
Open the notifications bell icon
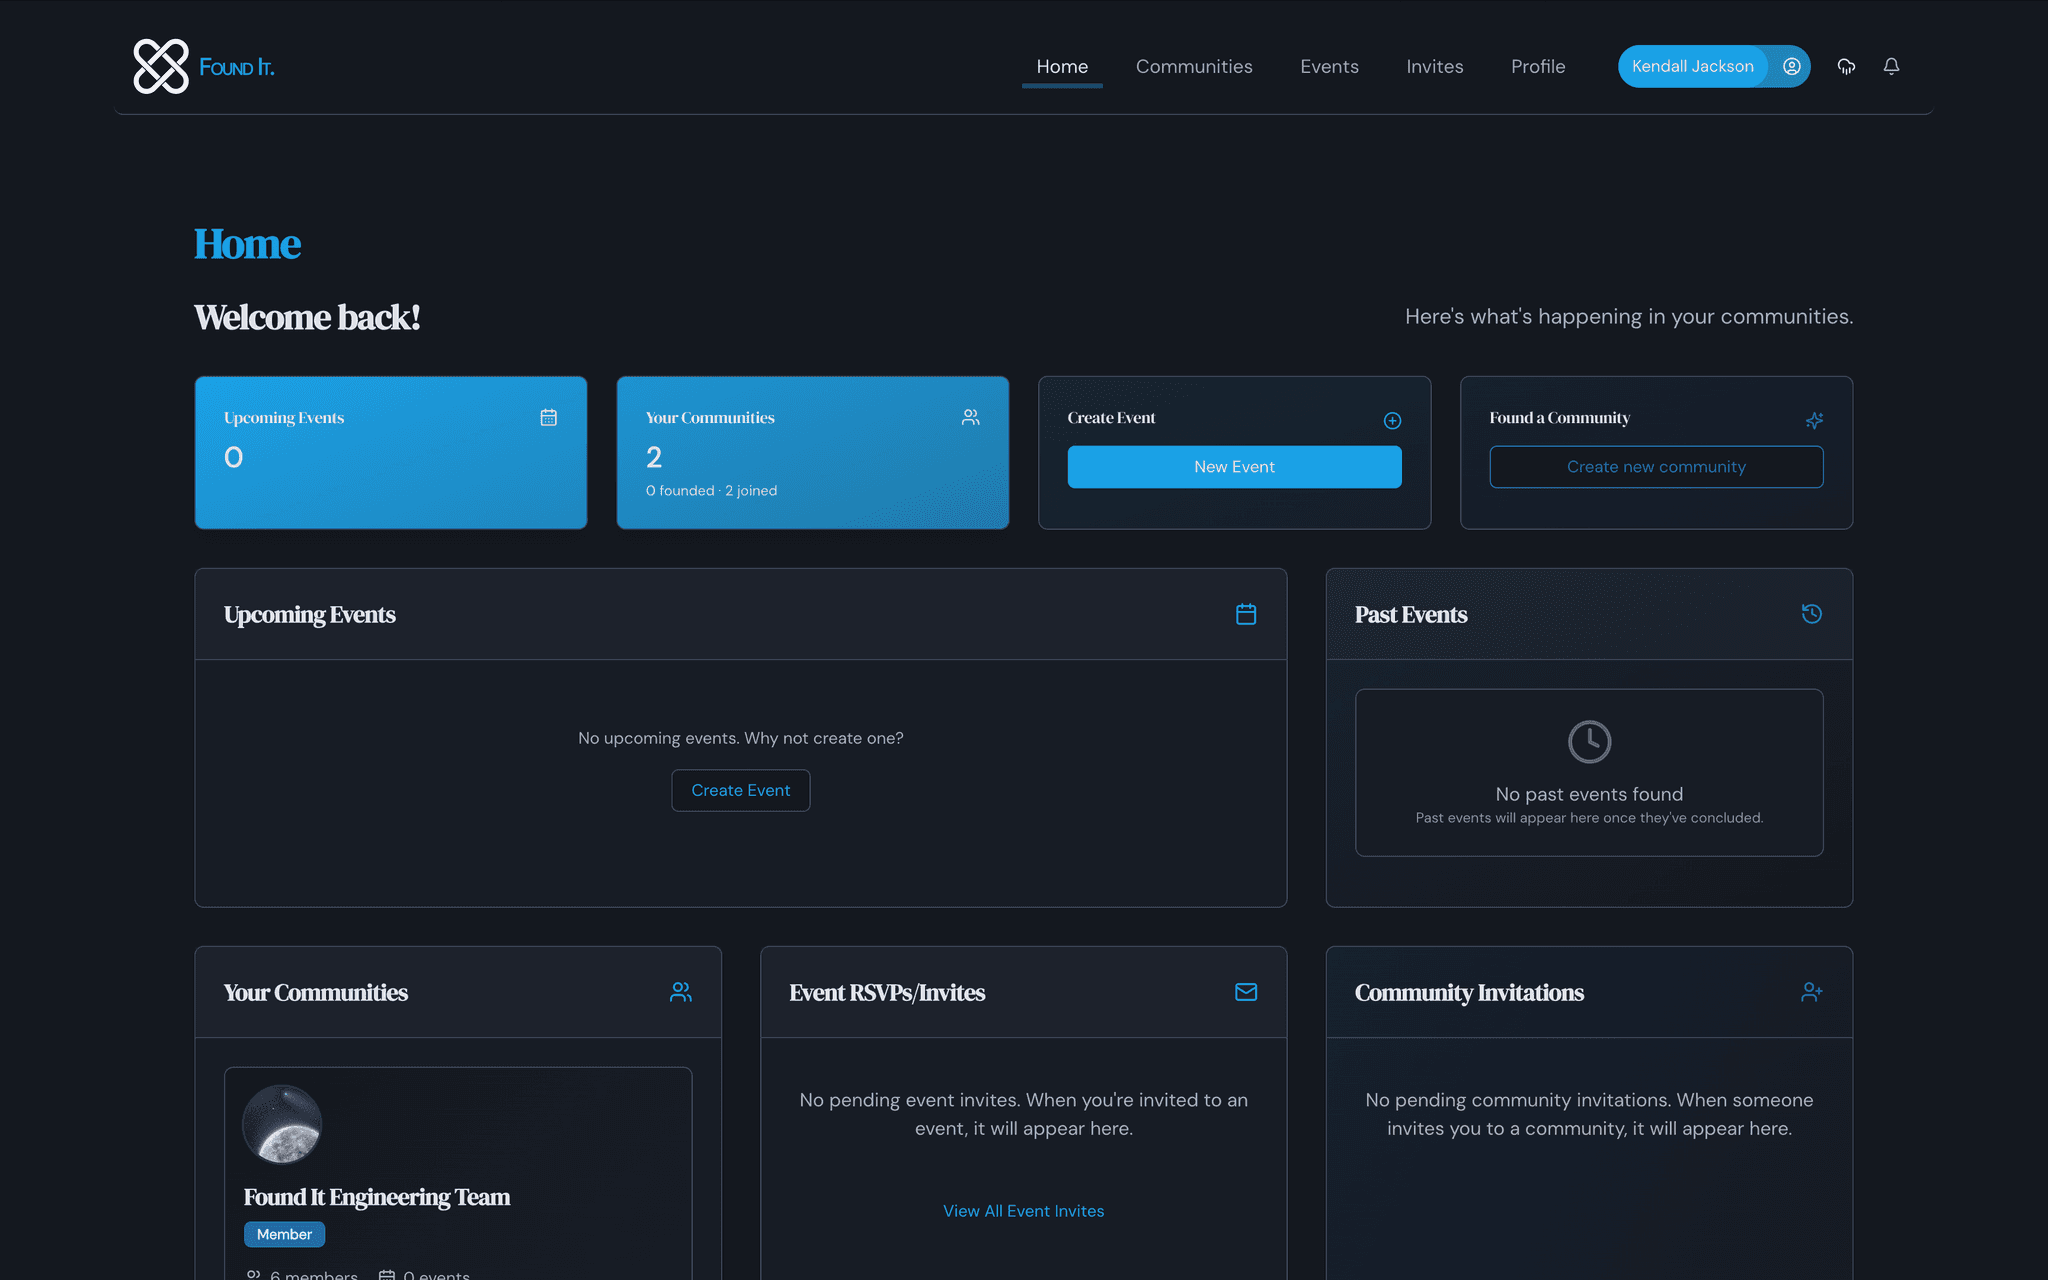click(1891, 66)
